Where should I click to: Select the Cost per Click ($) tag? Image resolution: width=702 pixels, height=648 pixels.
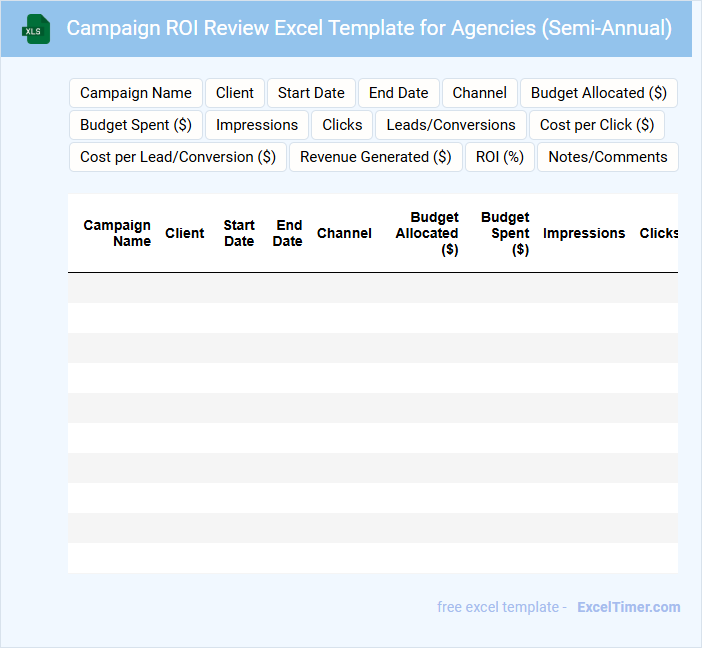[596, 125]
